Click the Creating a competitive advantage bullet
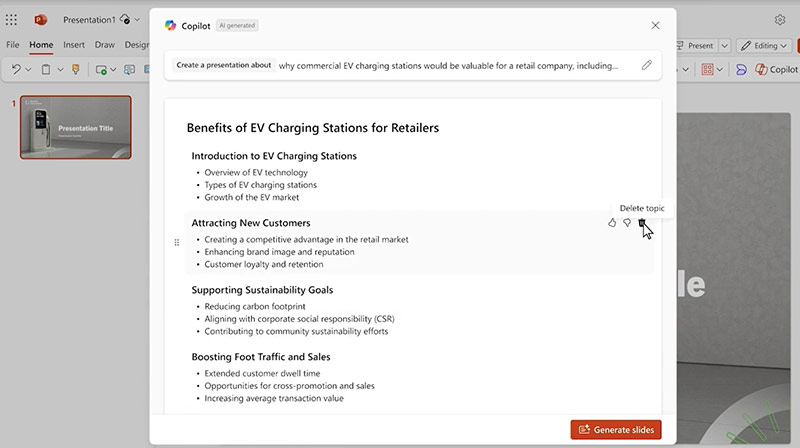 point(306,239)
